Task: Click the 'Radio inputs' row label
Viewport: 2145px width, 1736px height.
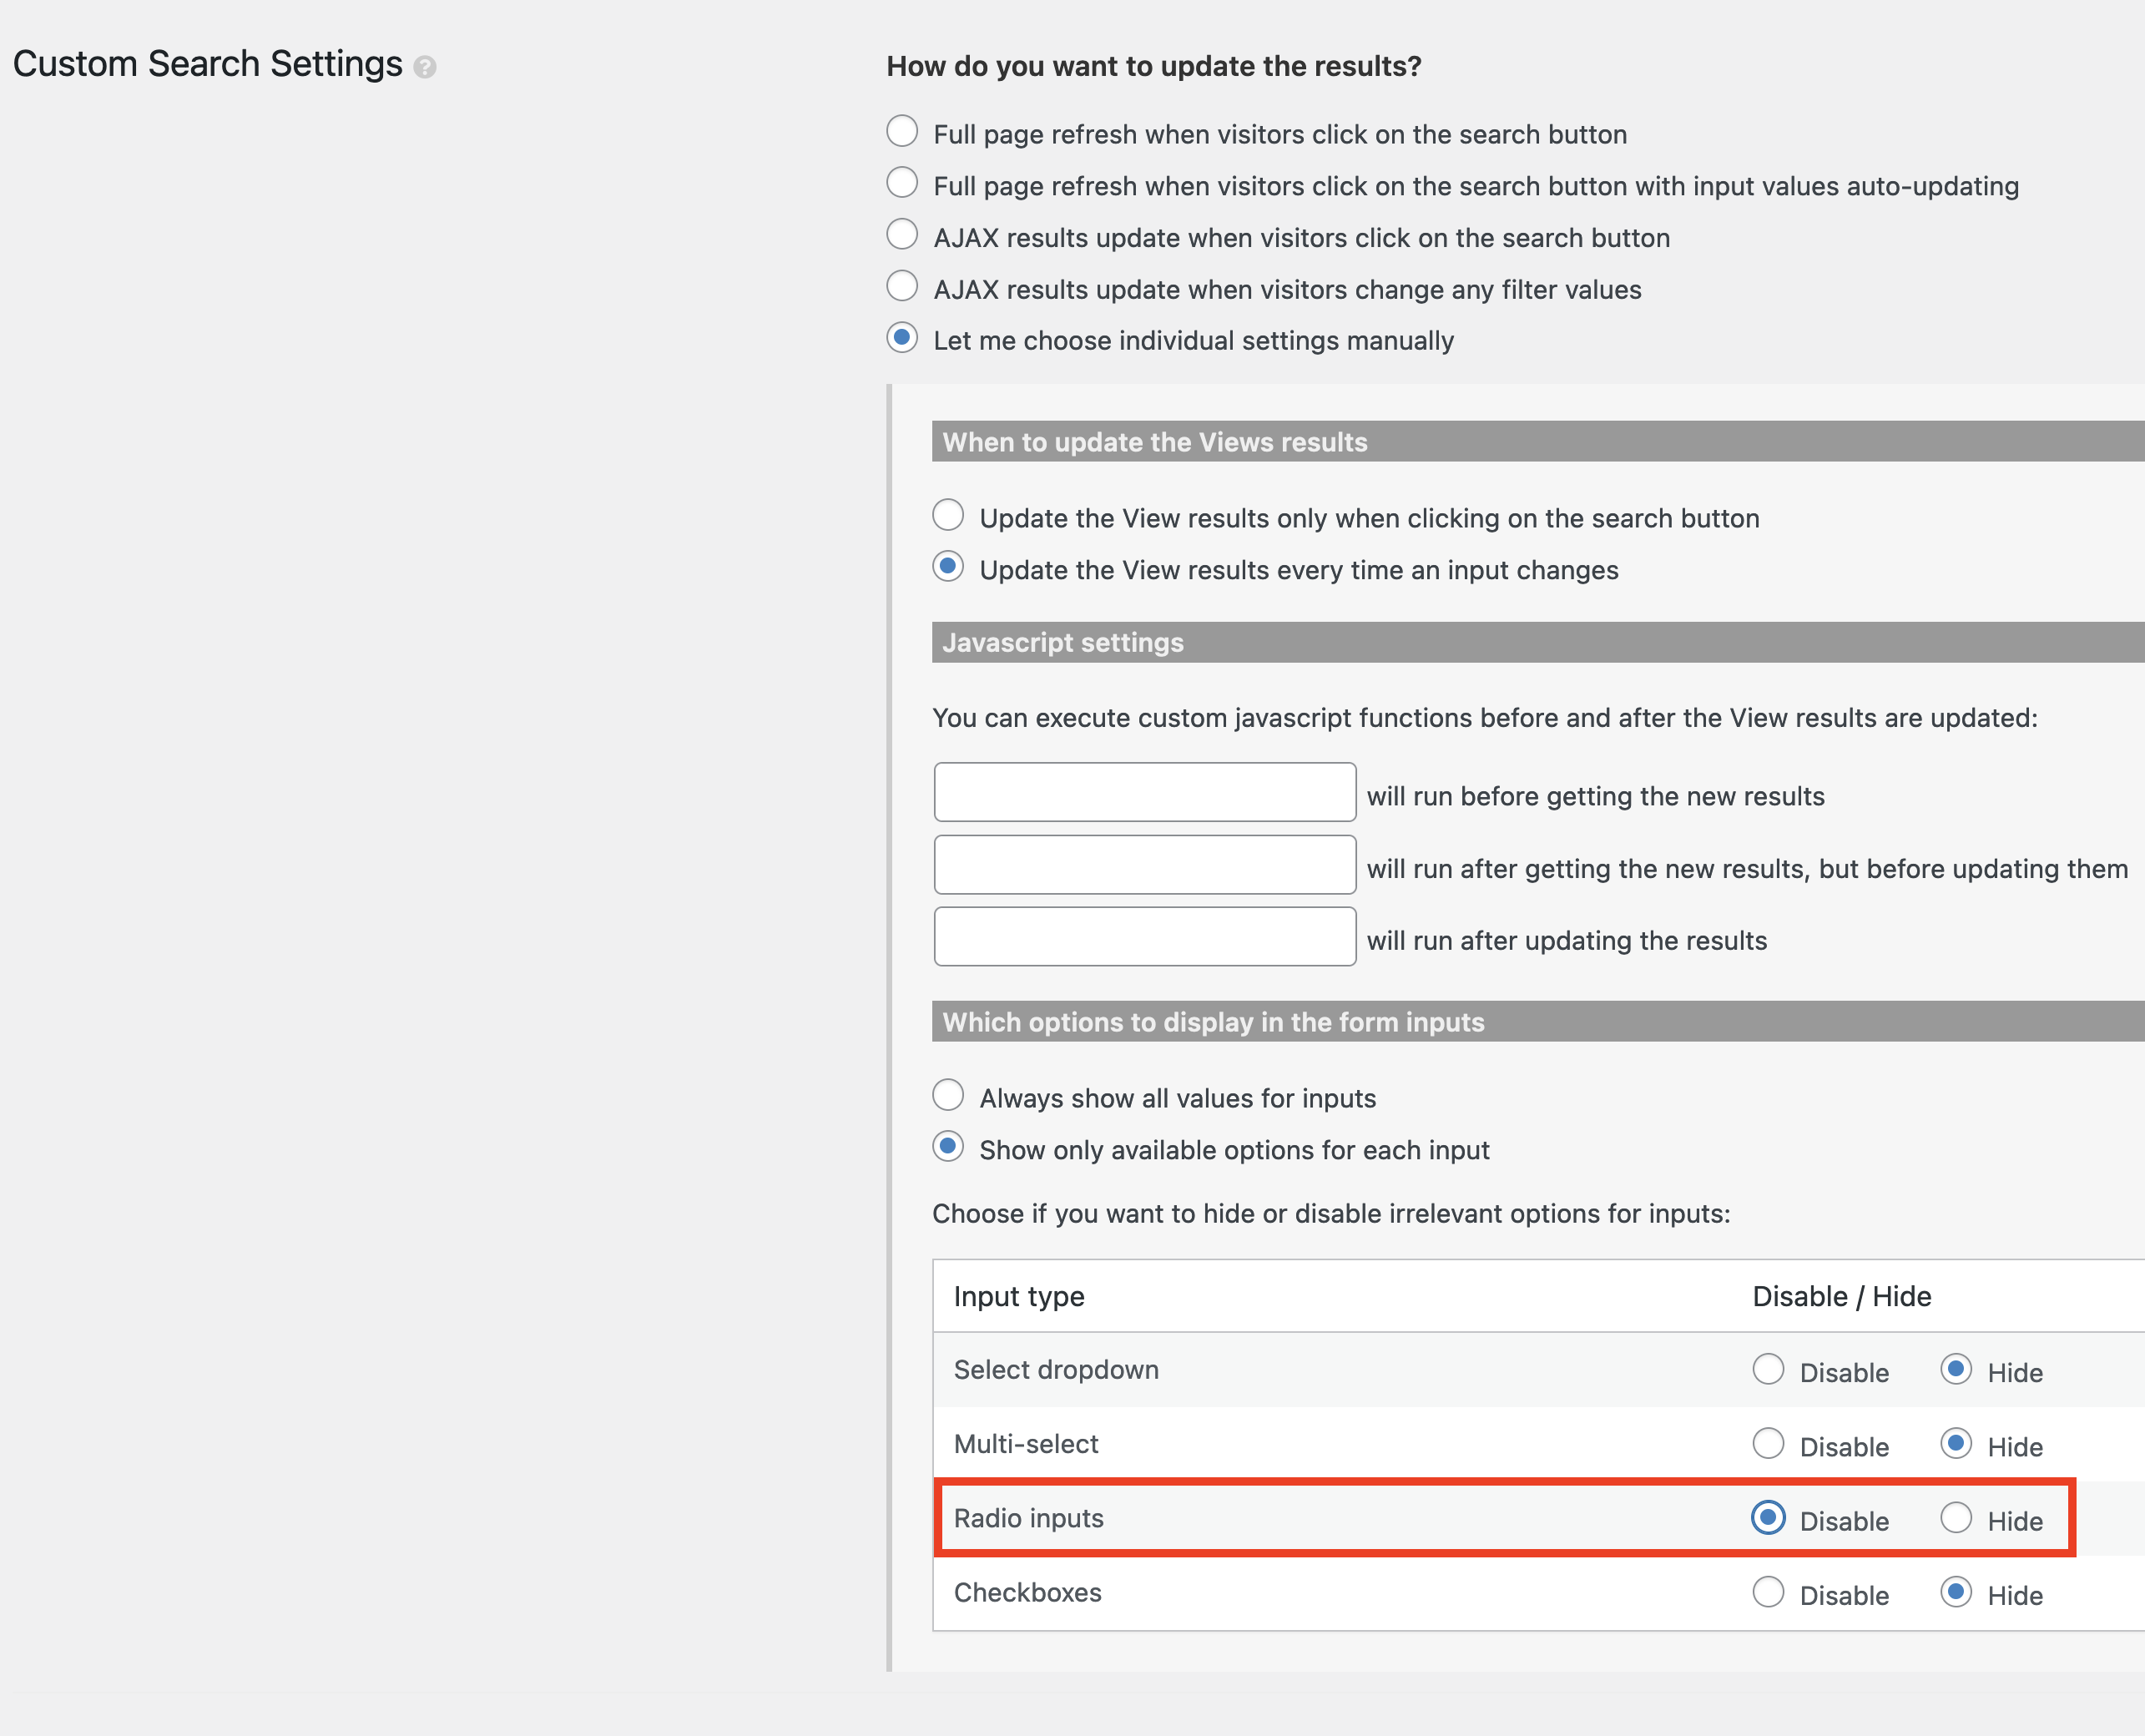Action: [1028, 1518]
